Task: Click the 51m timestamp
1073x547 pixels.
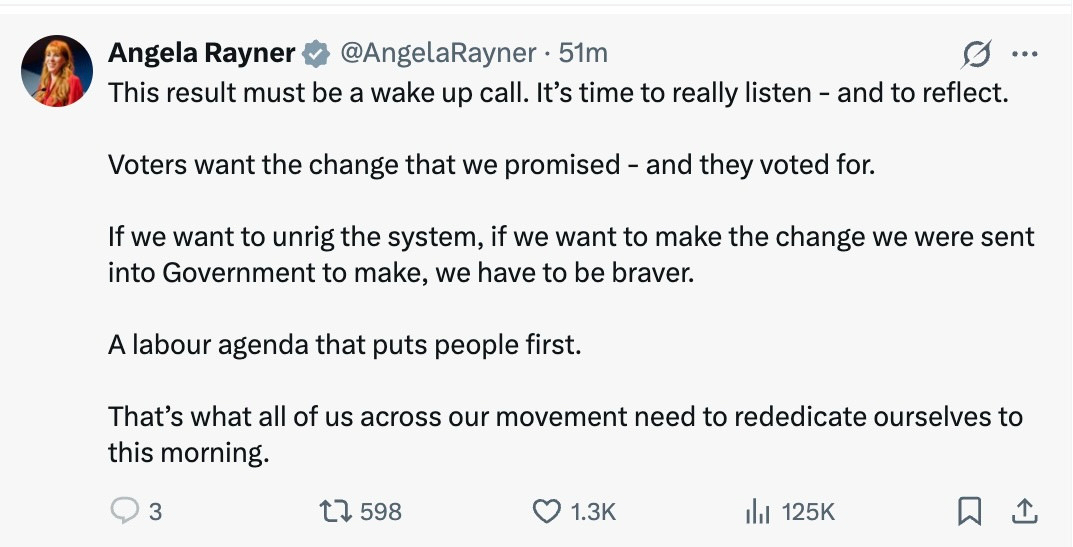Action: tap(584, 53)
